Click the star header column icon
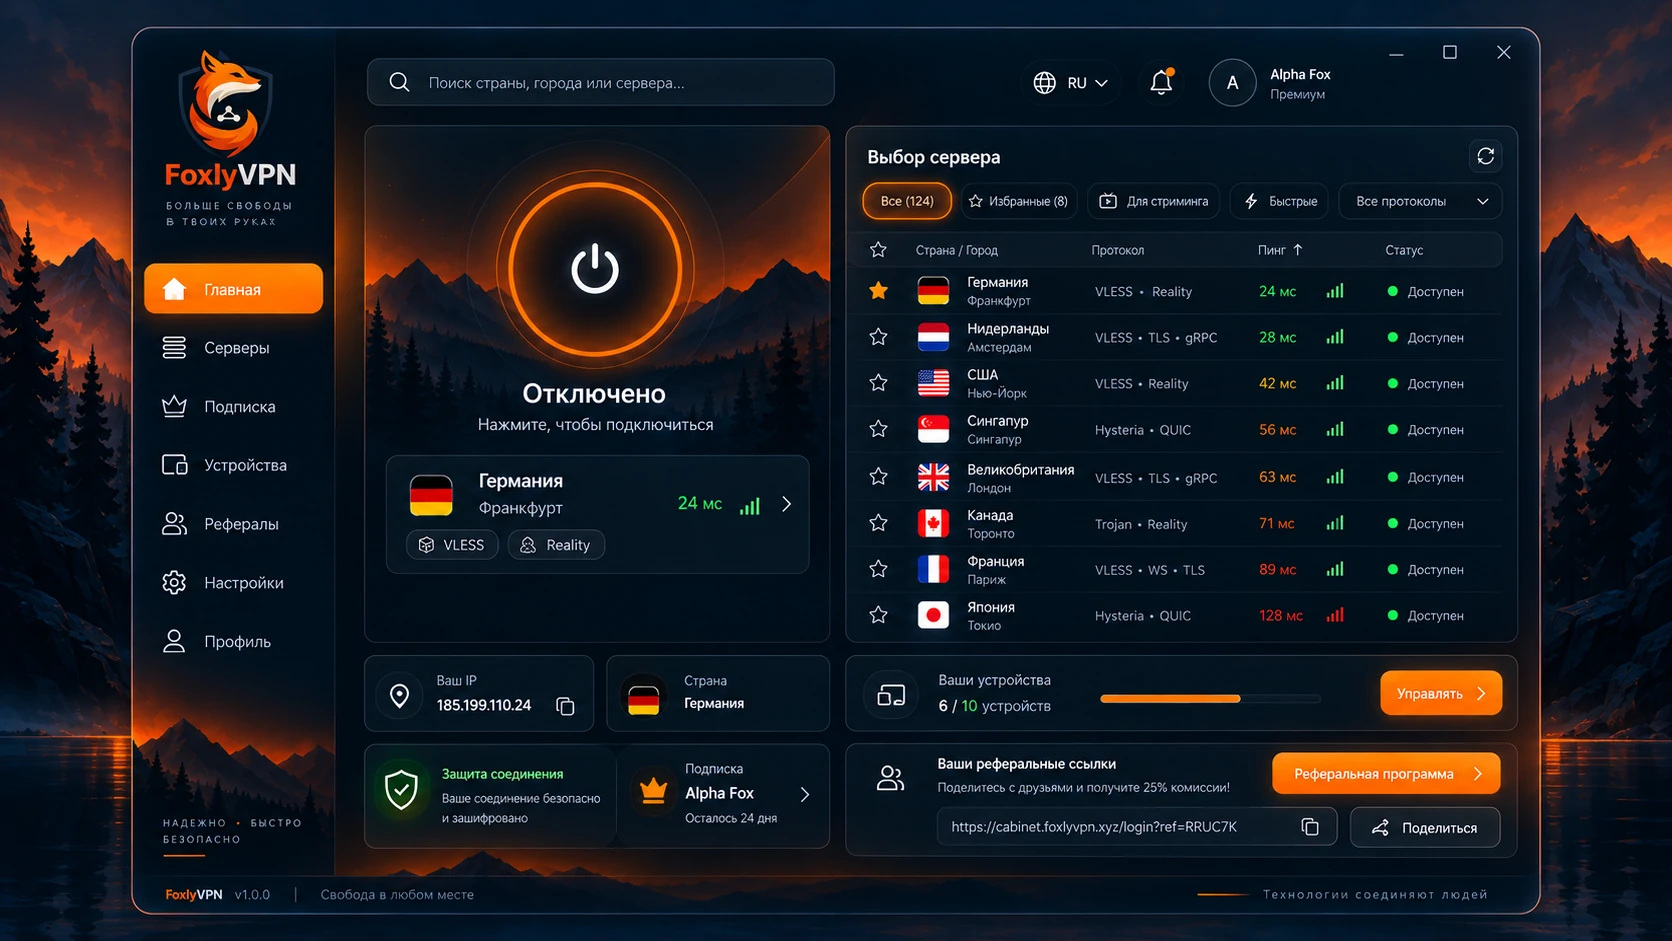 pos(878,250)
